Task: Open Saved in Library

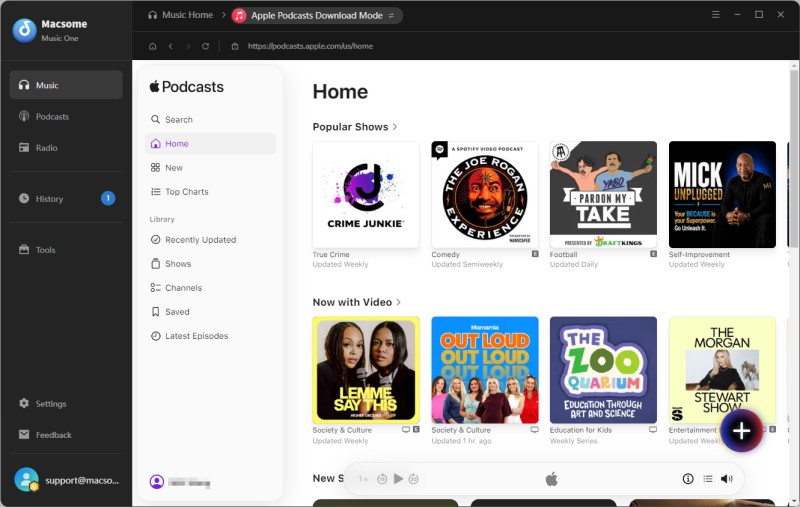Action: pos(210,311)
